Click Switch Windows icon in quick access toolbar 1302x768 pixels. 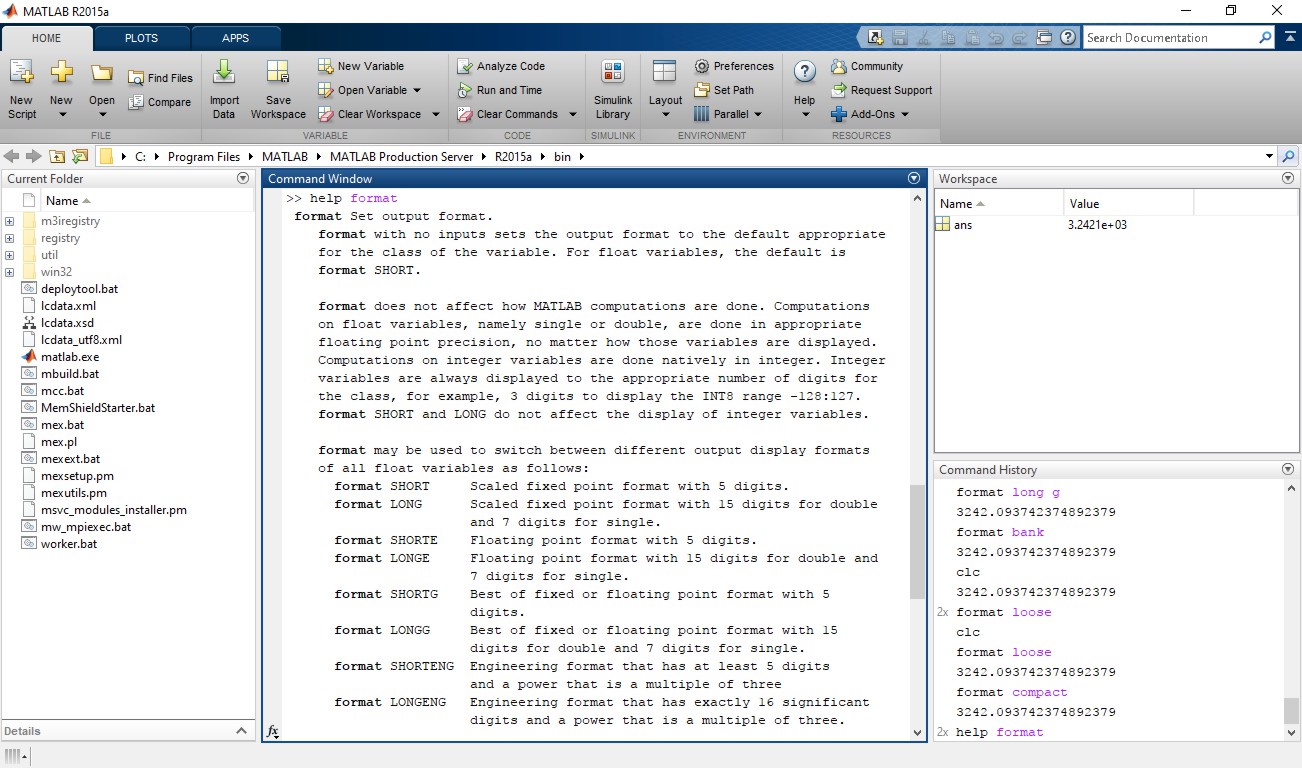1045,38
